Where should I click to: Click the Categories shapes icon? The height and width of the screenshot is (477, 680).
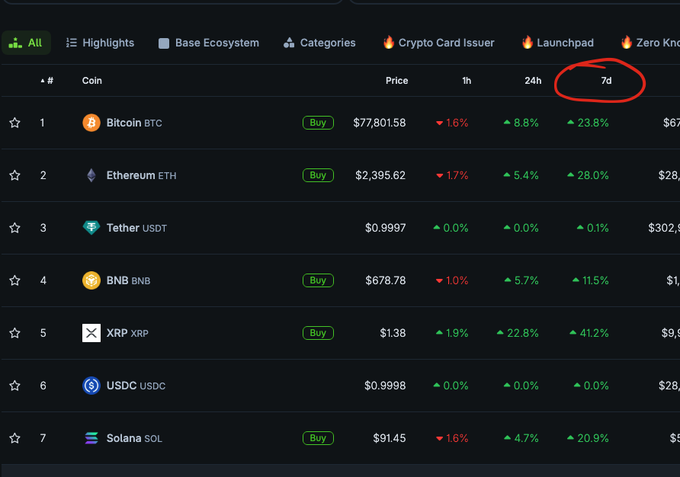[289, 42]
